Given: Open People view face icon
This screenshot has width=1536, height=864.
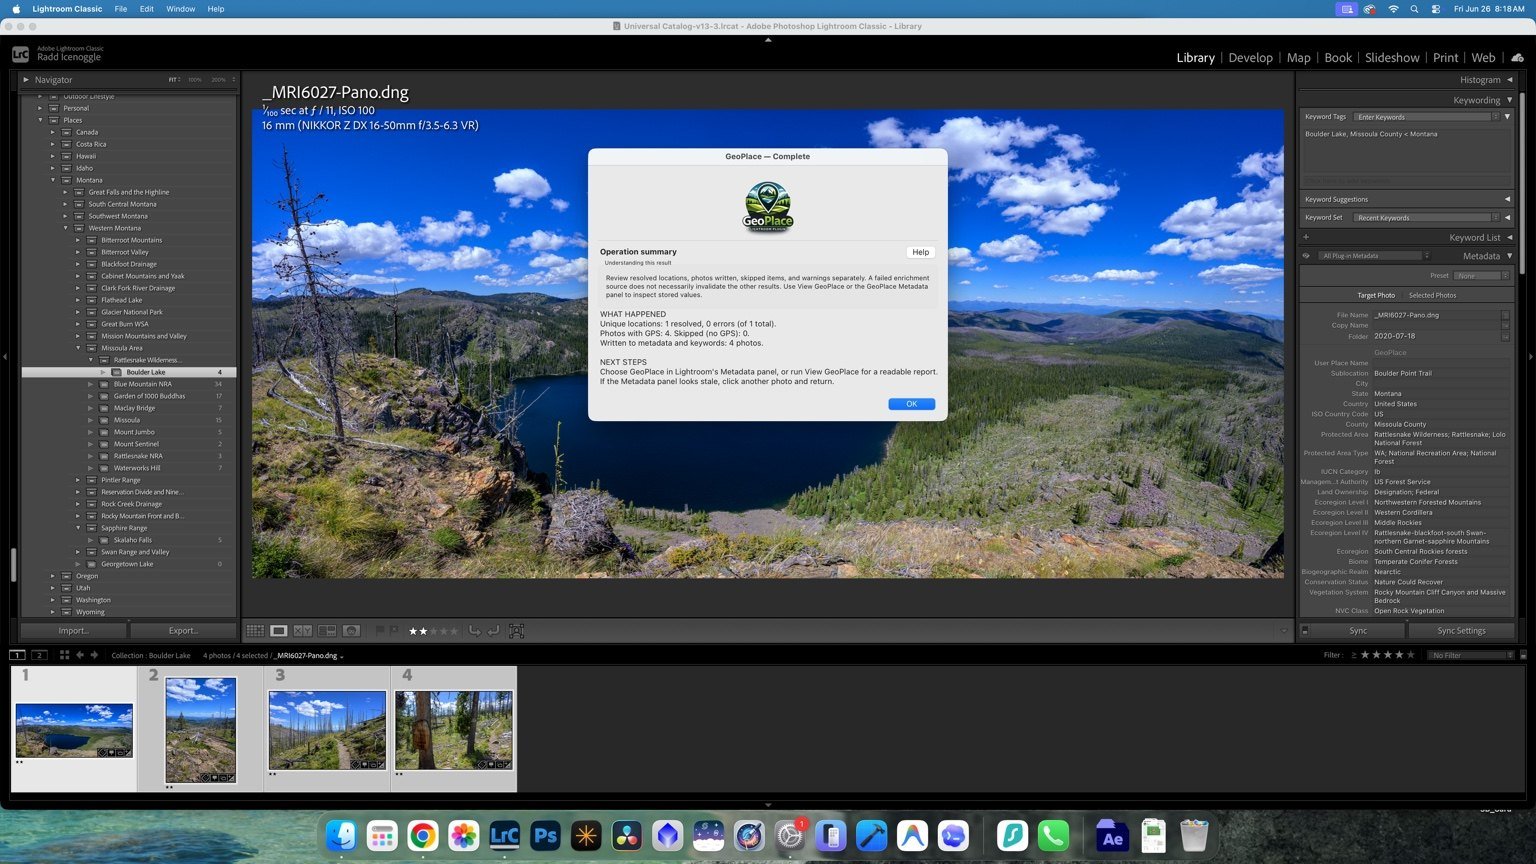Looking at the screenshot, I should tap(351, 631).
